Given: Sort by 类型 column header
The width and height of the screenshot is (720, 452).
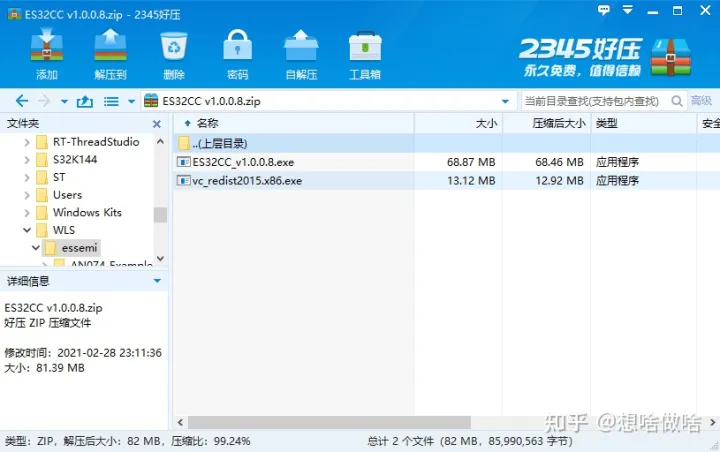Looking at the screenshot, I should (x=644, y=123).
